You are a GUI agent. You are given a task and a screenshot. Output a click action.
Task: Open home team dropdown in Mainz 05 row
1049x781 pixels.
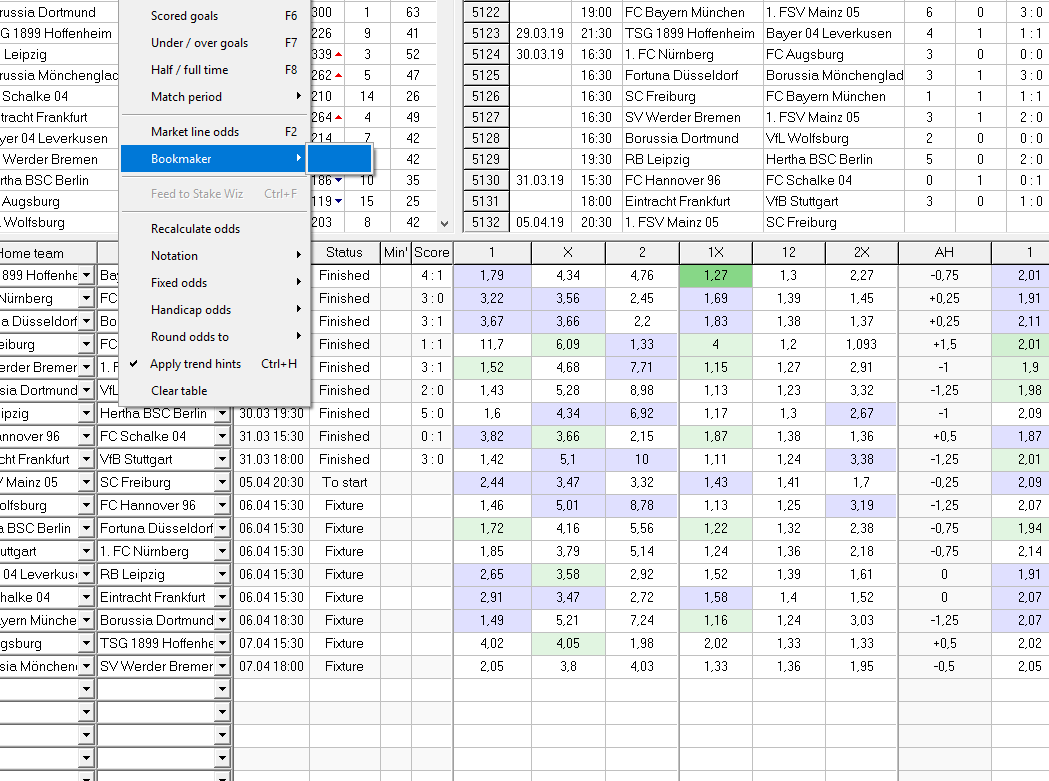(86, 483)
